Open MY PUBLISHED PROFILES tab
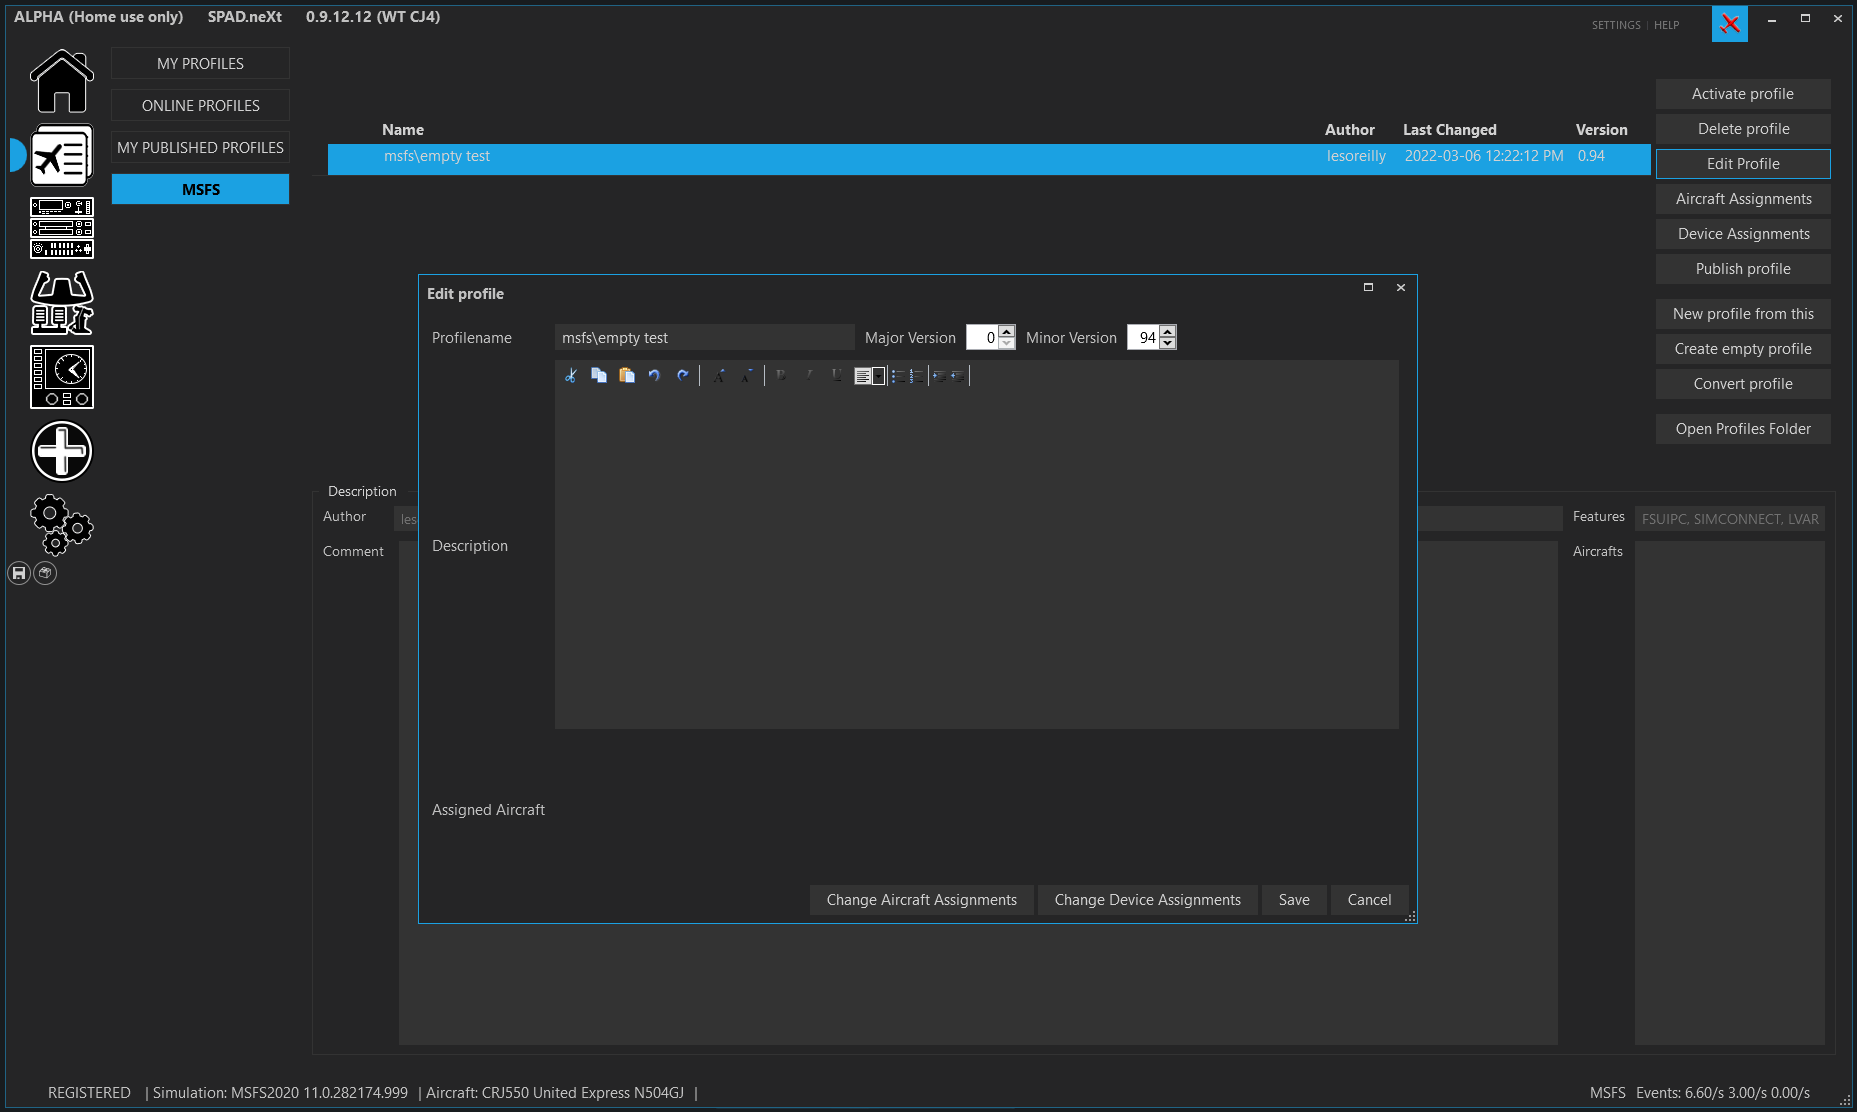This screenshot has height=1112, width=1857. pyautogui.click(x=201, y=147)
